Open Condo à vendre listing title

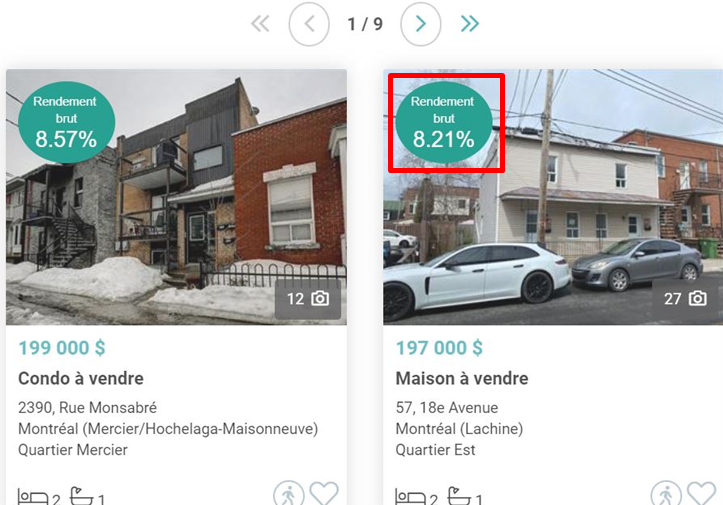81,378
